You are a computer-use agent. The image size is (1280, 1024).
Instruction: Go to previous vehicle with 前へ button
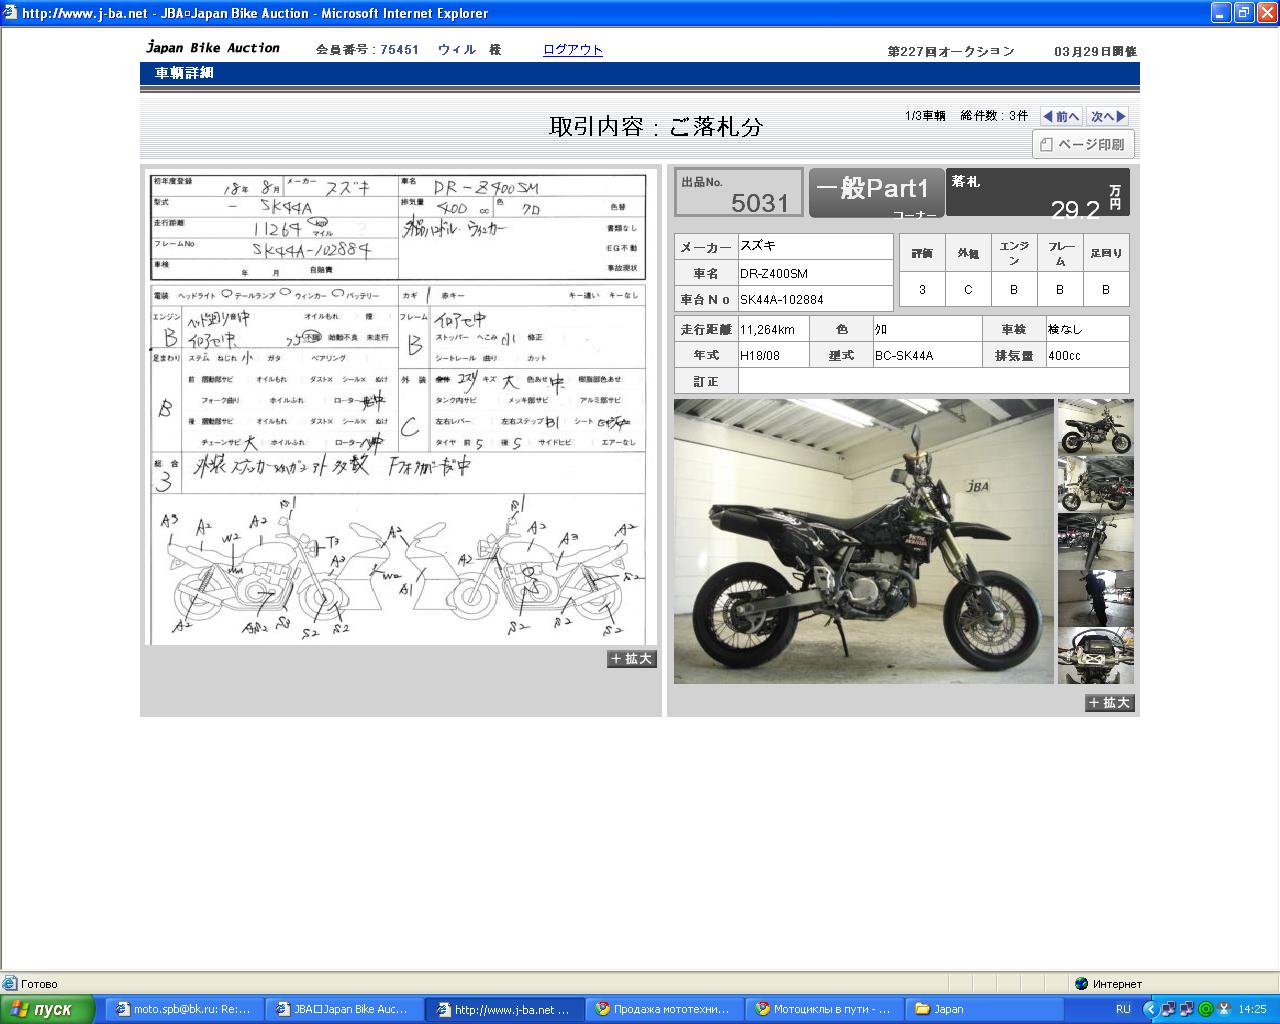(x=1061, y=116)
